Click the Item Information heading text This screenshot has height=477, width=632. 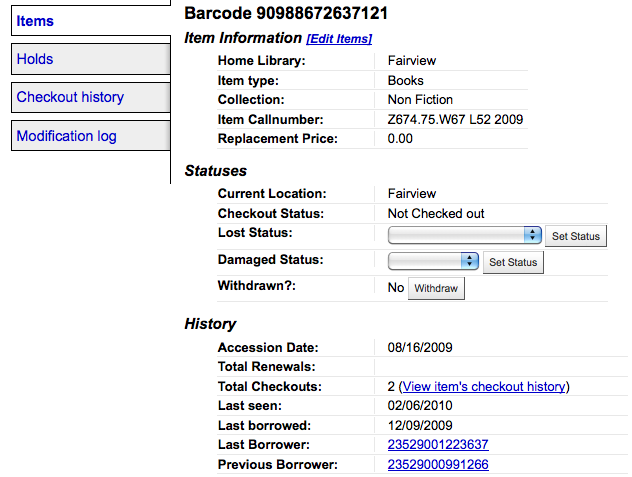(x=243, y=38)
